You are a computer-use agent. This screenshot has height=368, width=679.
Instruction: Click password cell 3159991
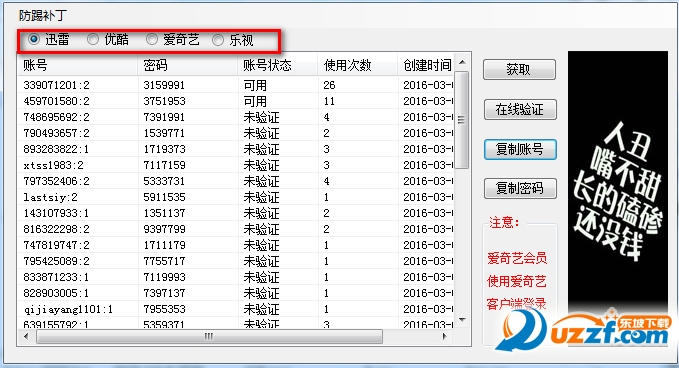coord(164,85)
